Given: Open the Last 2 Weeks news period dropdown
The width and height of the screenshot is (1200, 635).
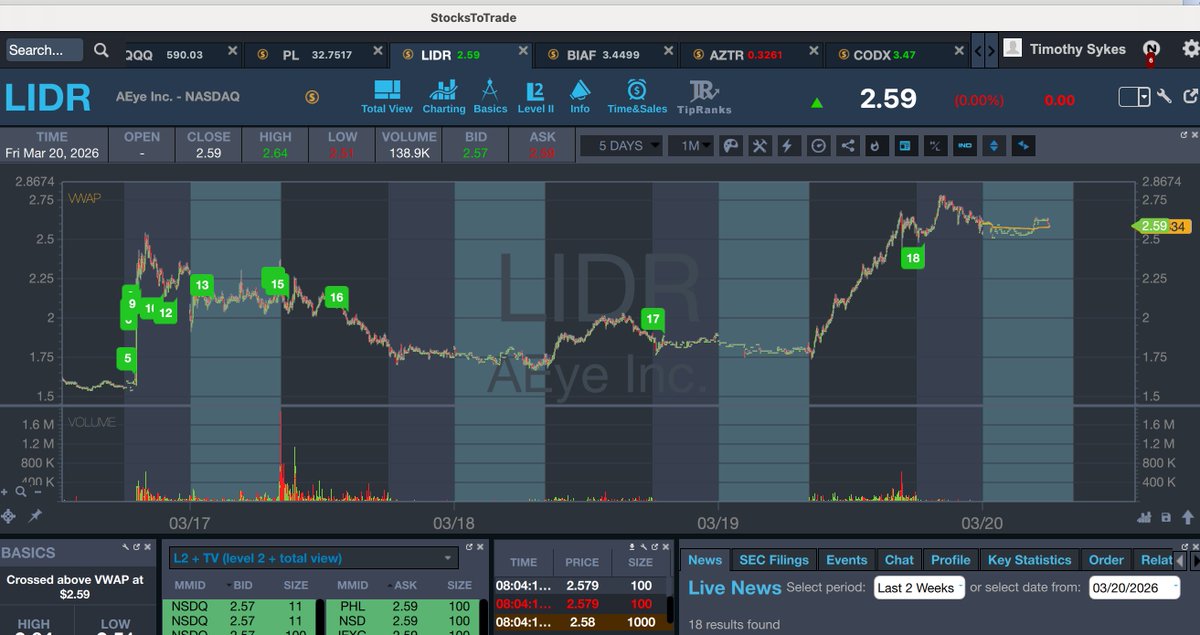Looking at the screenshot, I should pyautogui.click(x=917, y=587).
